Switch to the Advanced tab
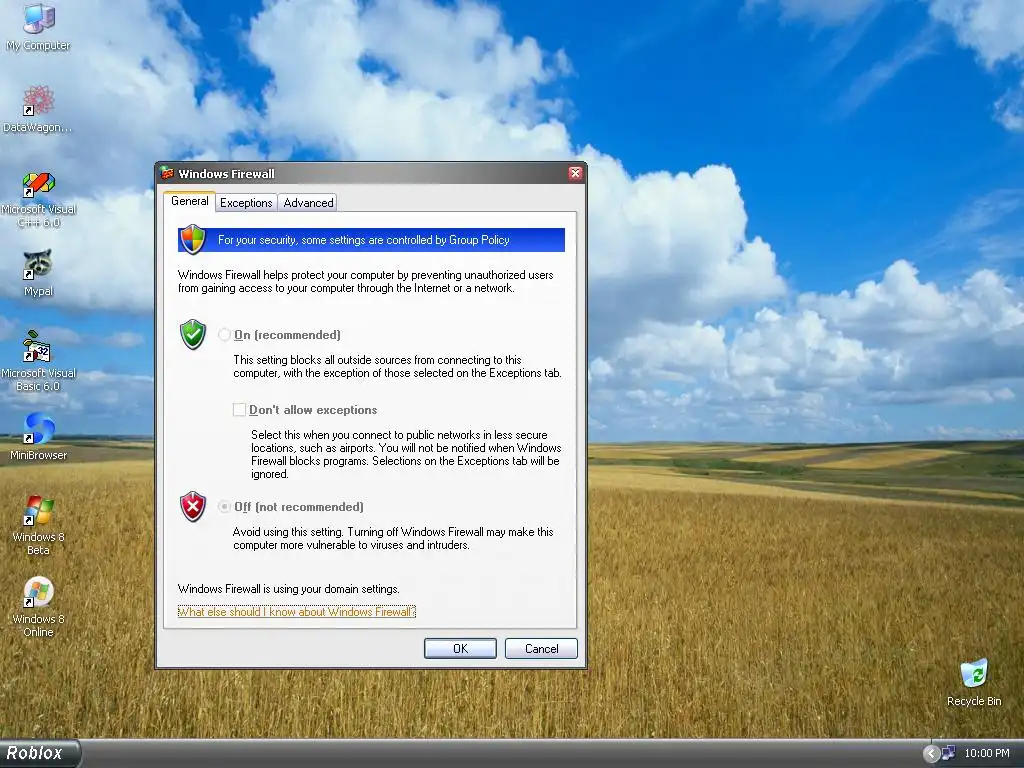The width and height of the screenshot is (1024, 768). point(308,202)
